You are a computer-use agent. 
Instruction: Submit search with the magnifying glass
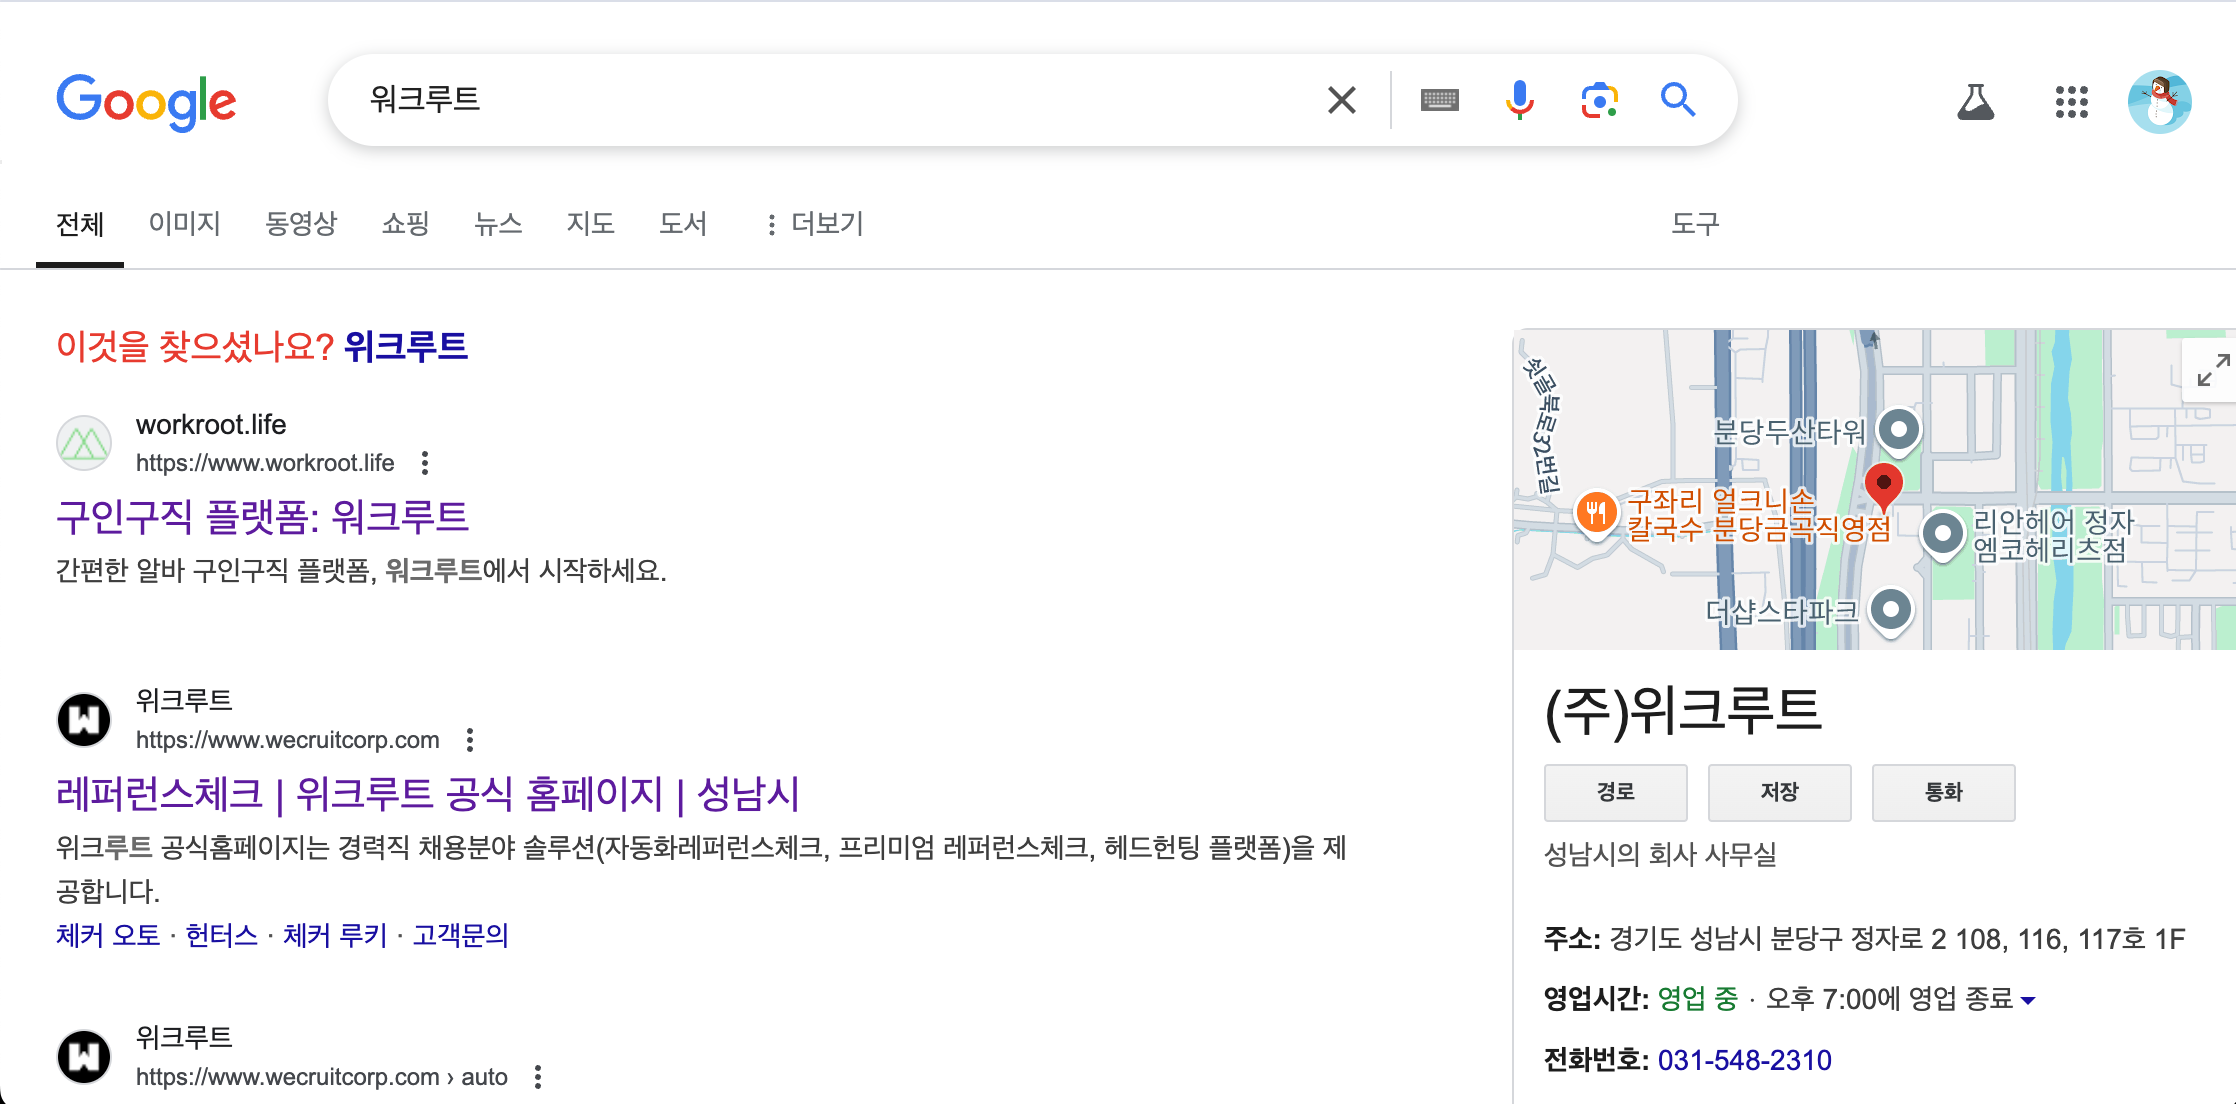(1678, 100)
